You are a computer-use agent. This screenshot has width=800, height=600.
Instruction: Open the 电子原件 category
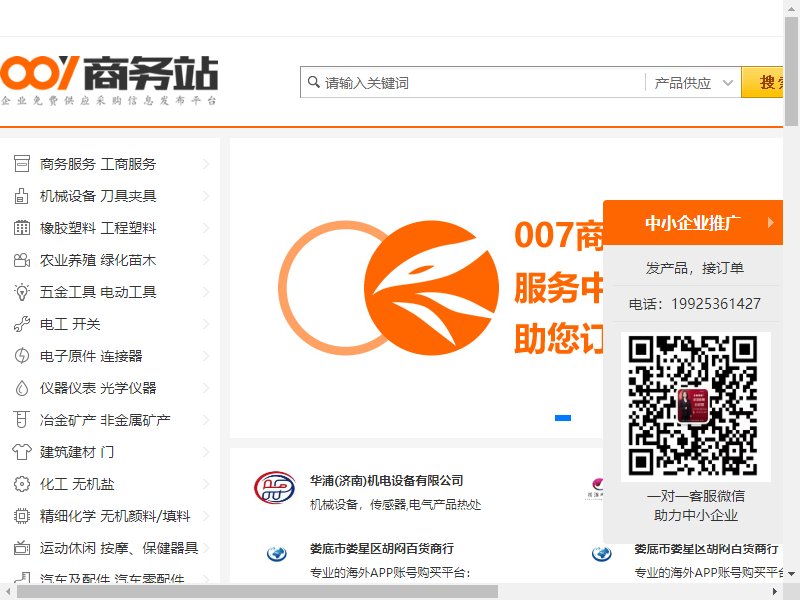click(68, 356)
